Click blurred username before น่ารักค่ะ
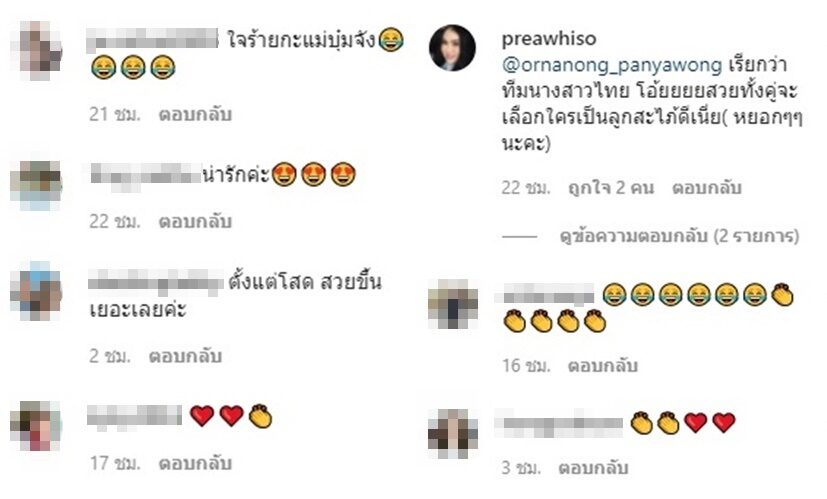The height and width of the screenshot is (499, 827). coord(145,174)
